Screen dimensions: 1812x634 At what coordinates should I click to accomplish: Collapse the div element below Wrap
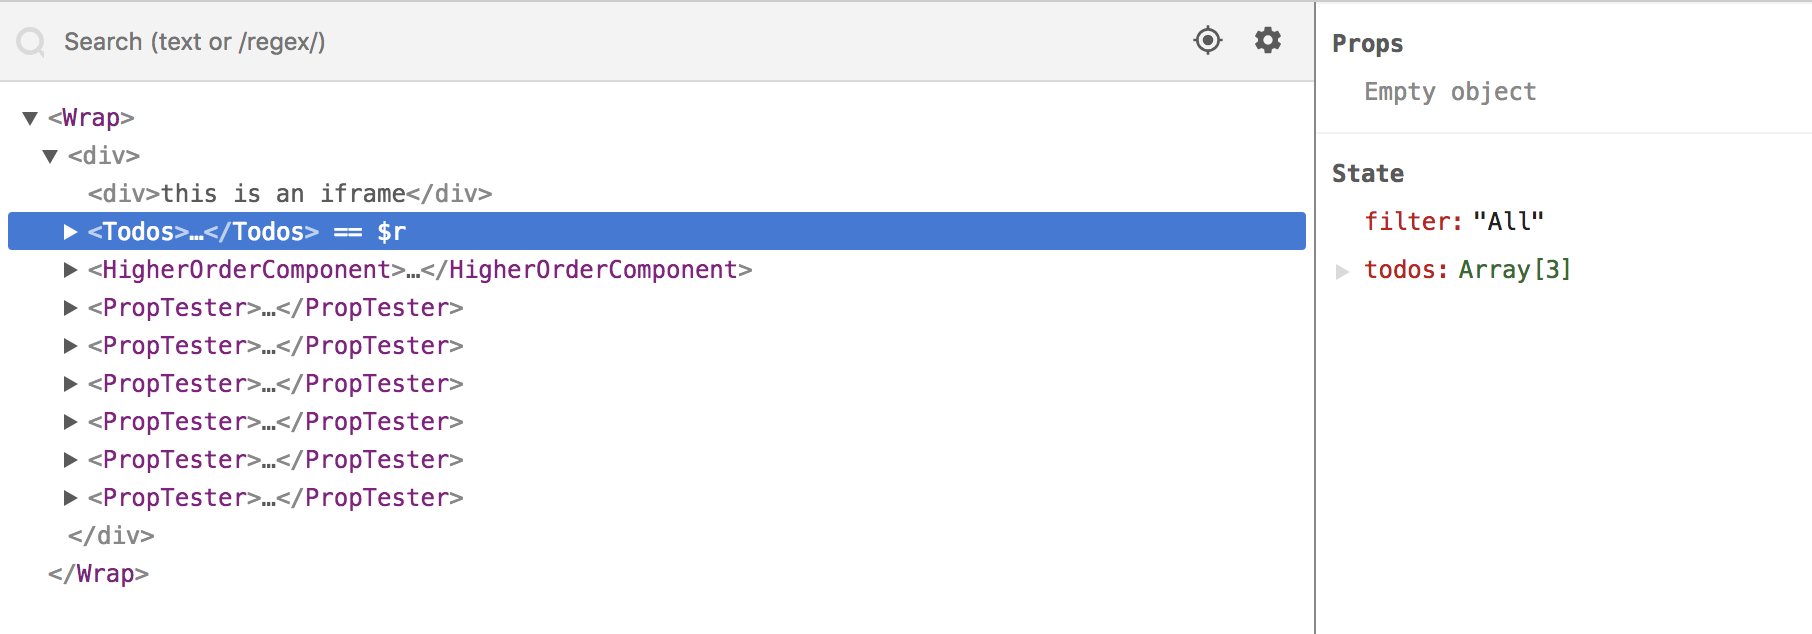click(x=50, y=155)
